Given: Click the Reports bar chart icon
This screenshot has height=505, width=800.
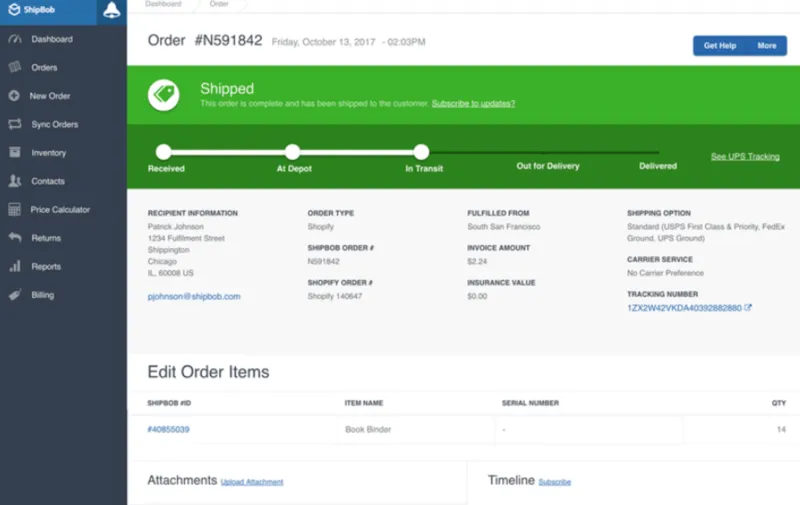Looking at the screenshot, I should click(x=14, y=267).
